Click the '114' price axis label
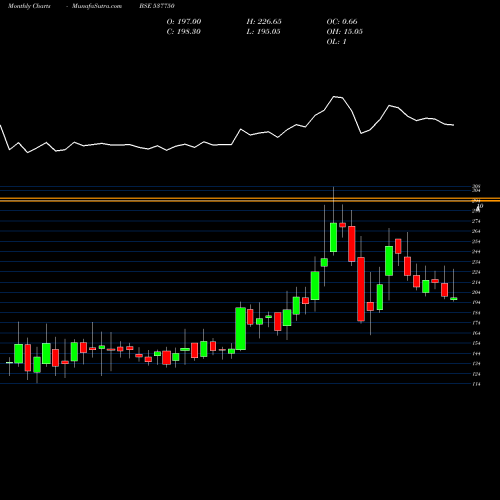500x500 pixels. click(x=476, y=384)
